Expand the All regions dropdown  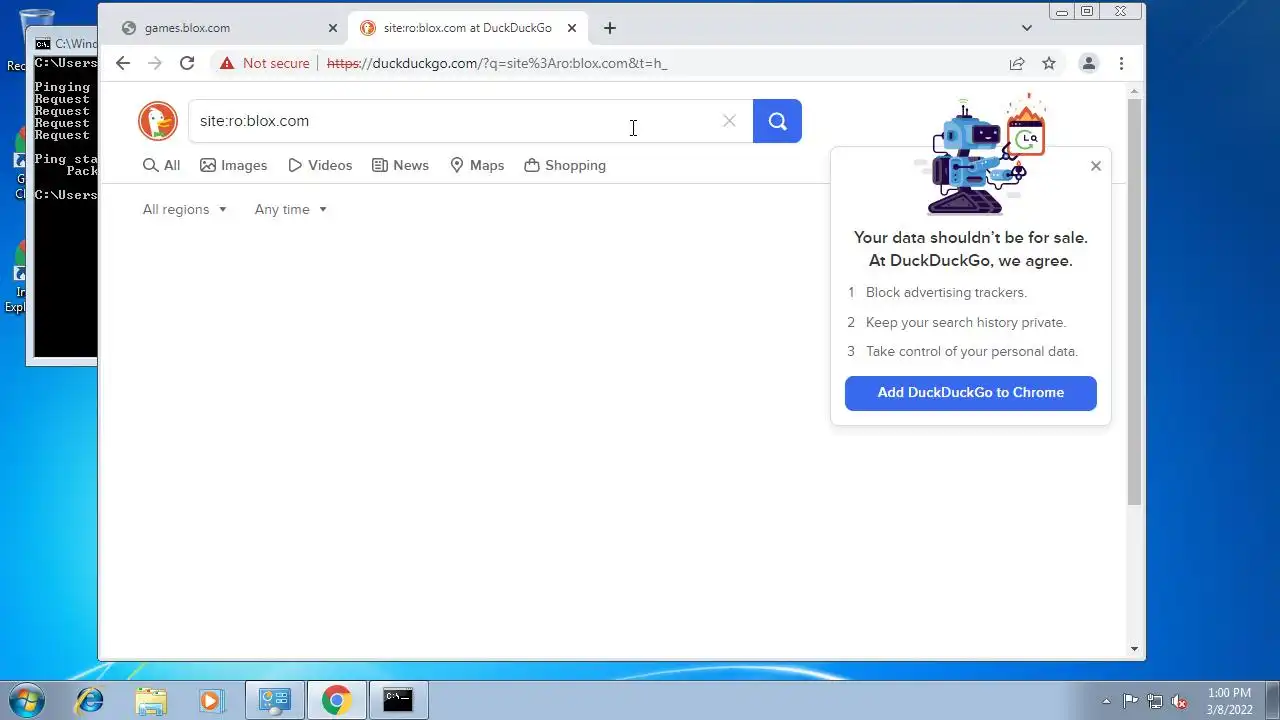(185, 209)
